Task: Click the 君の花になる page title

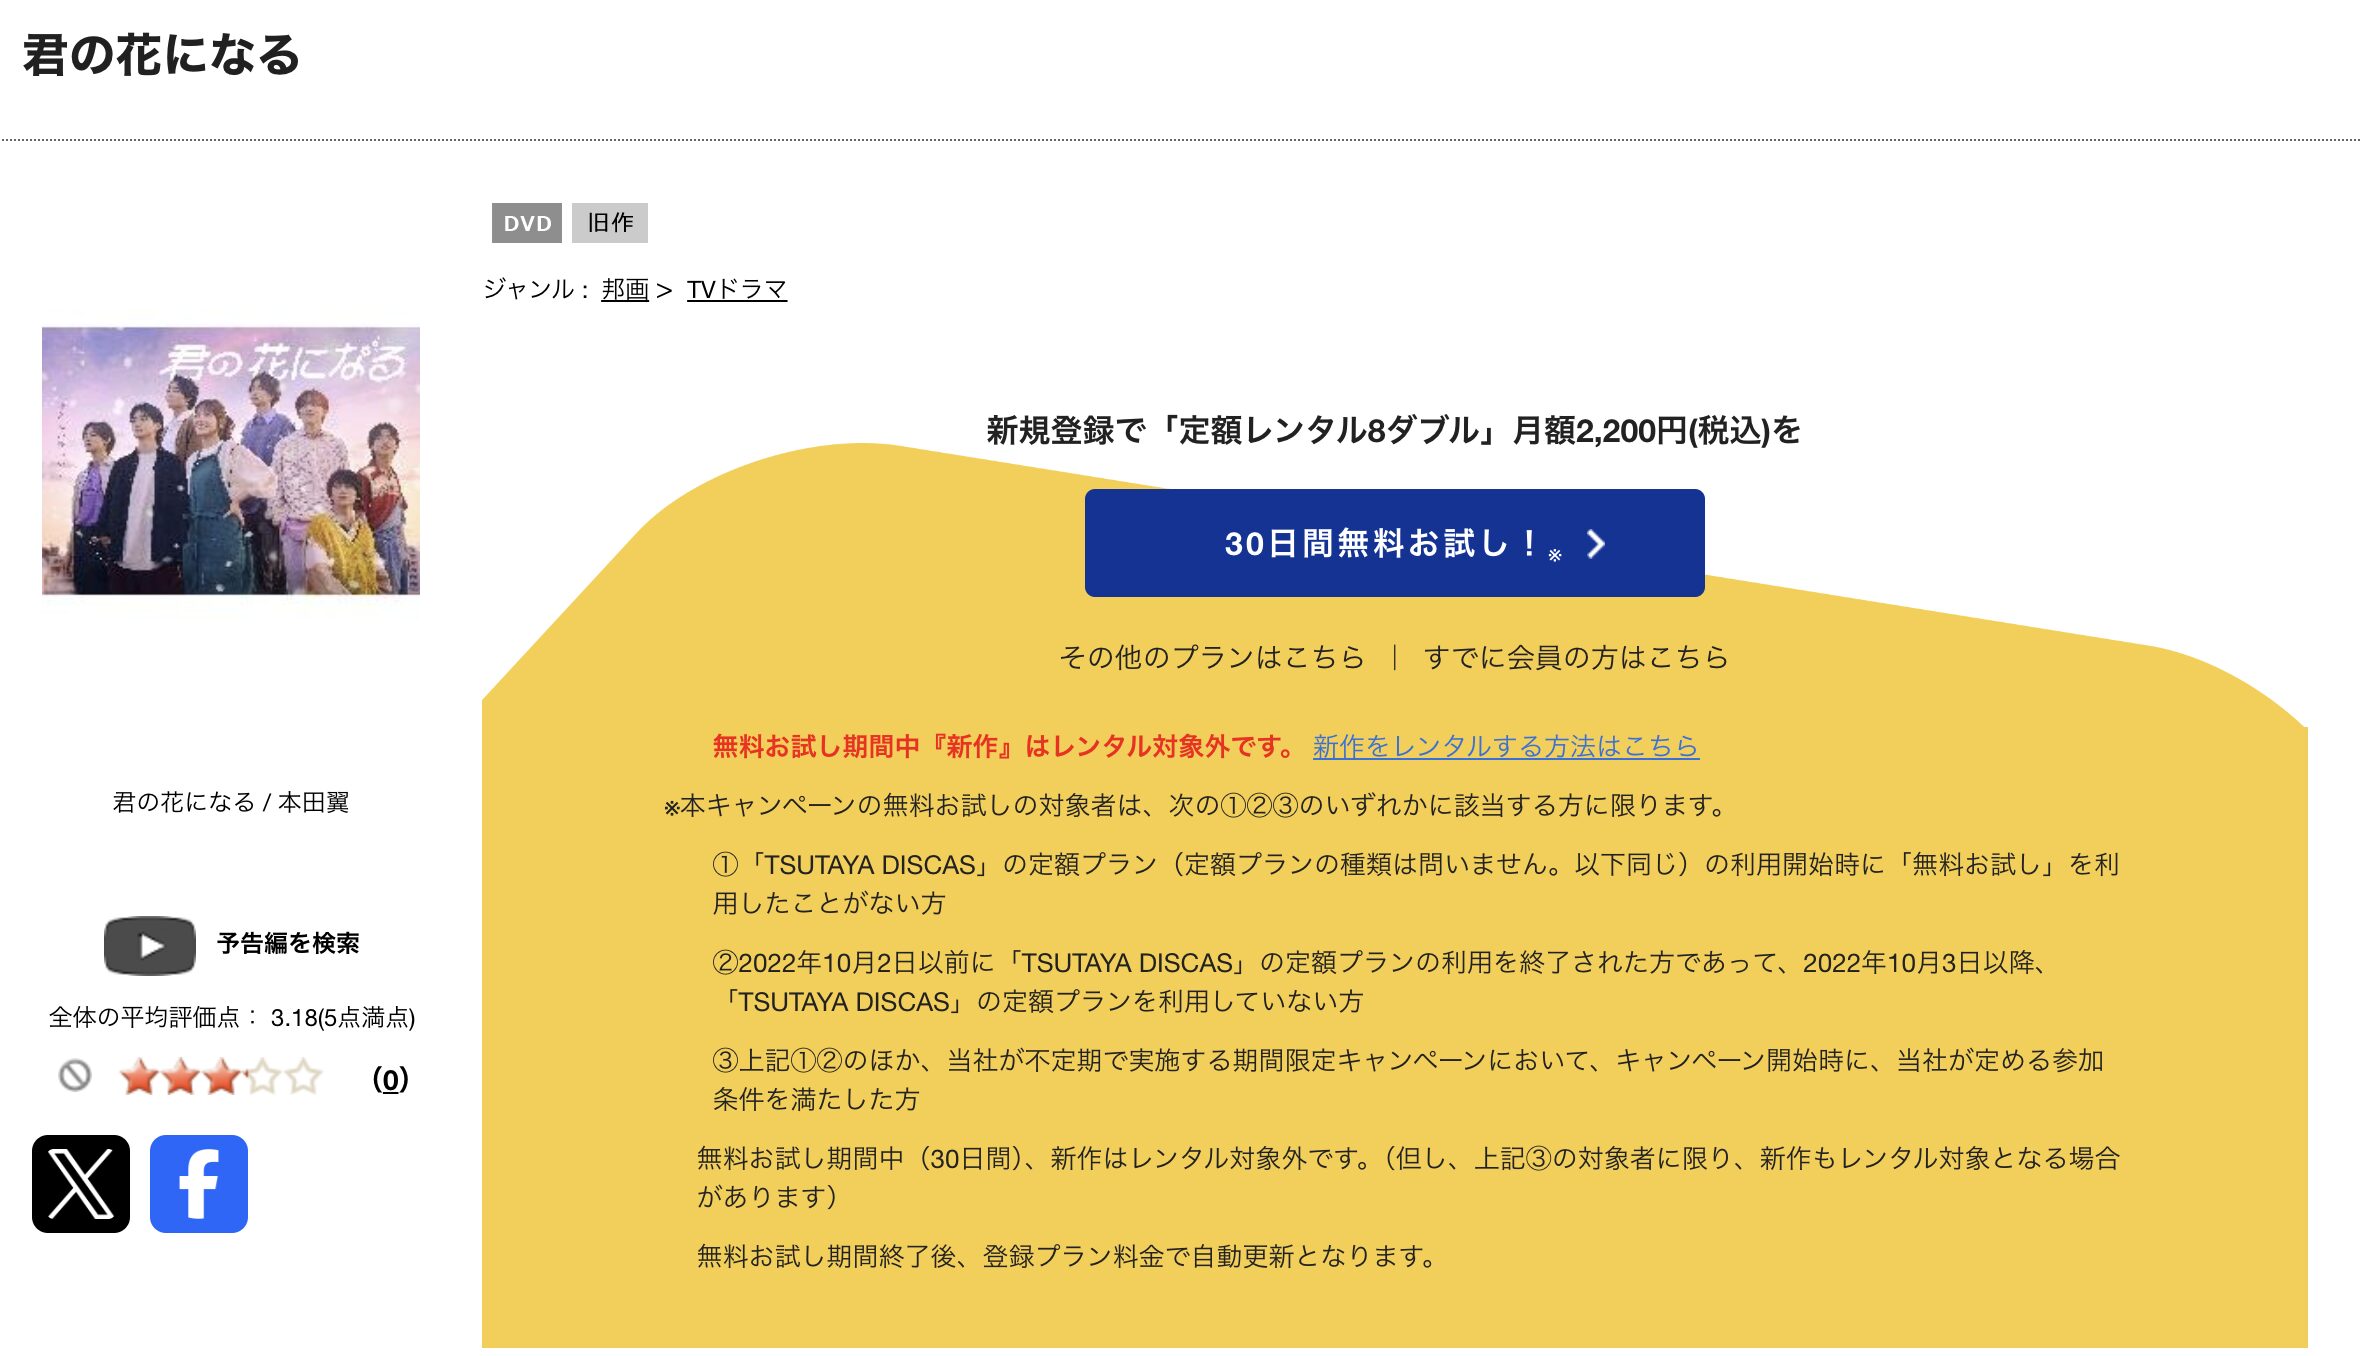Action: 162,55
